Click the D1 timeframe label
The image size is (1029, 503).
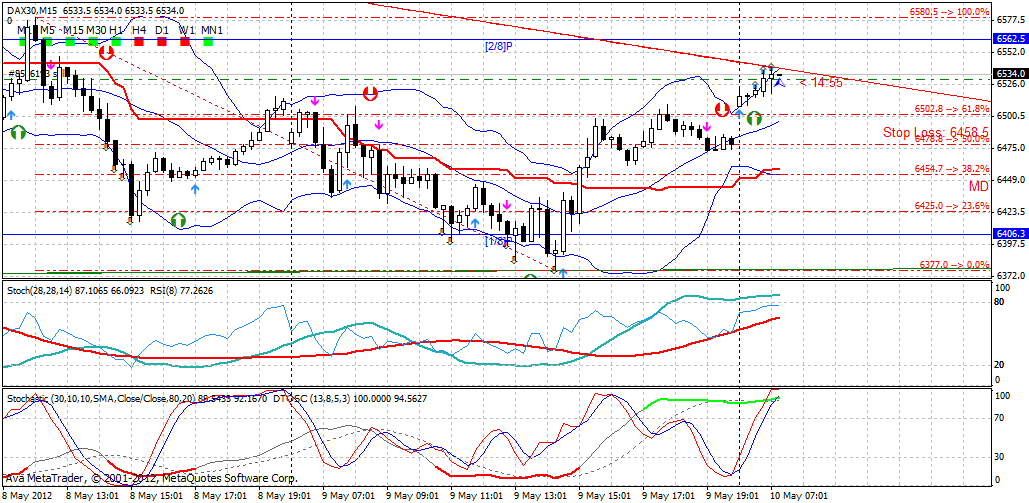coord(161,30)
